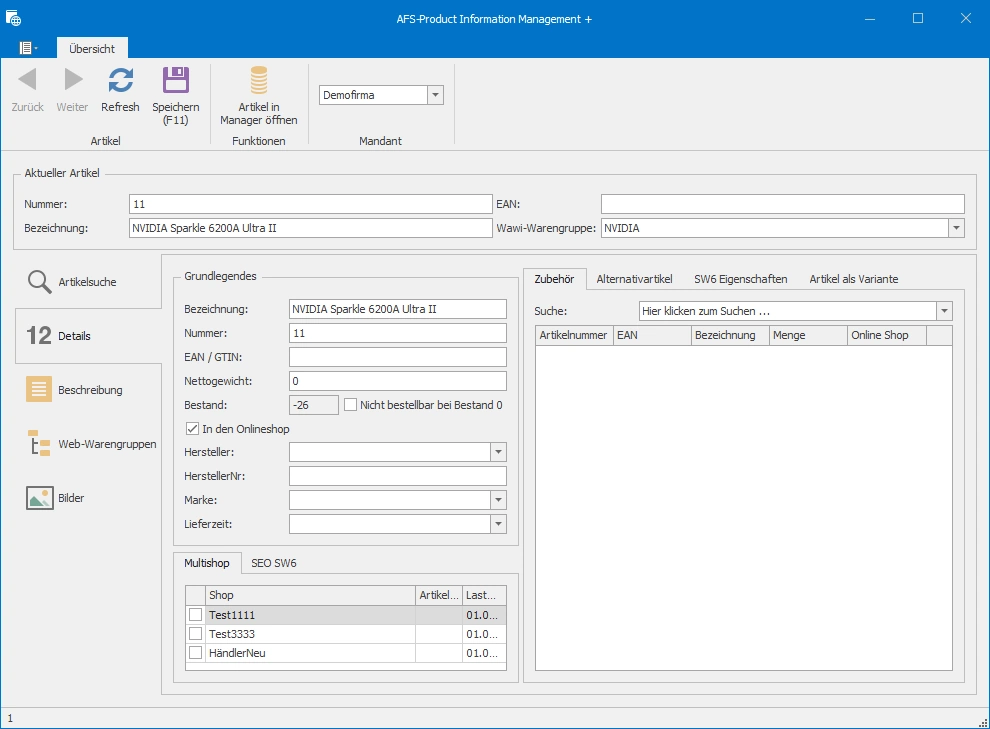Open the Suche dropdown arrow
990x729 pixels.
(x=944, y=311)
